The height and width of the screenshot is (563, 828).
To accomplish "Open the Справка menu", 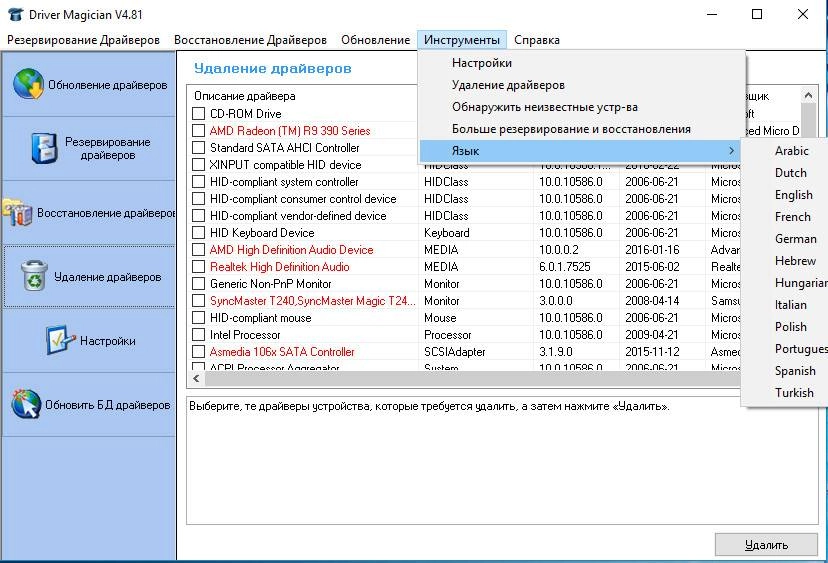I will point(537,40).
